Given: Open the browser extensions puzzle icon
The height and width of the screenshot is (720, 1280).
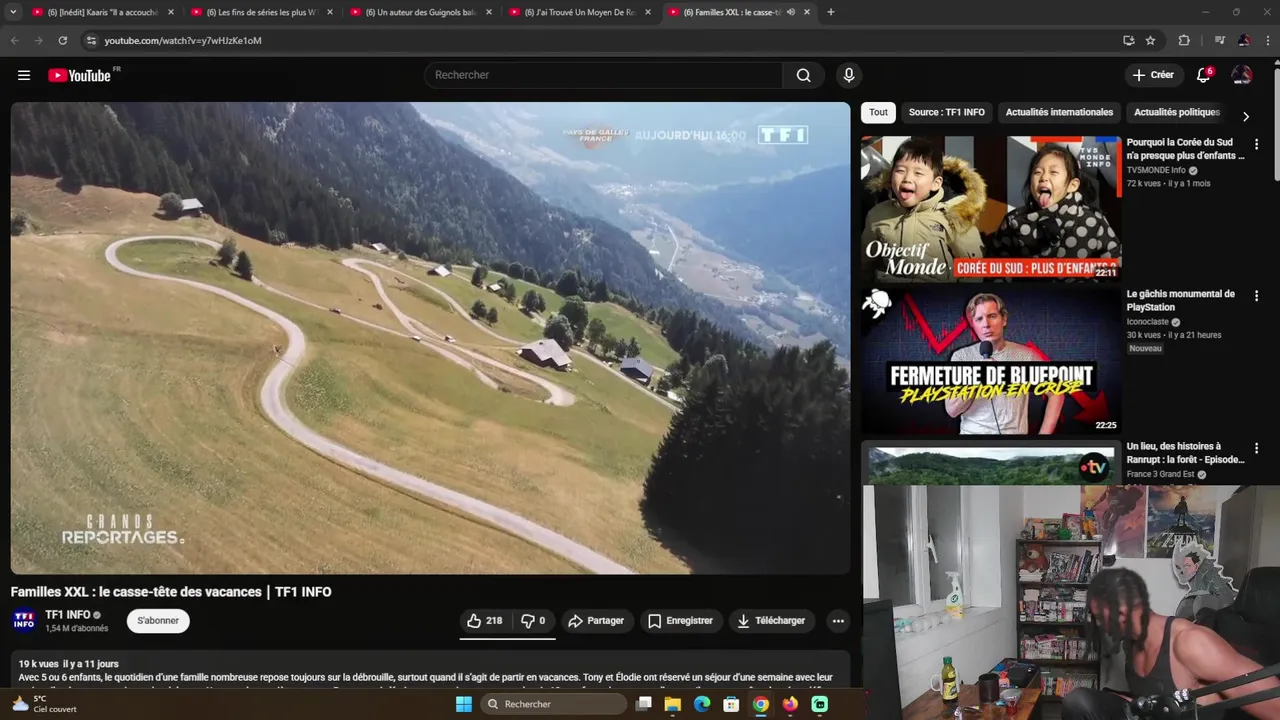Looking at the screenshot, I should [1184, 40].
